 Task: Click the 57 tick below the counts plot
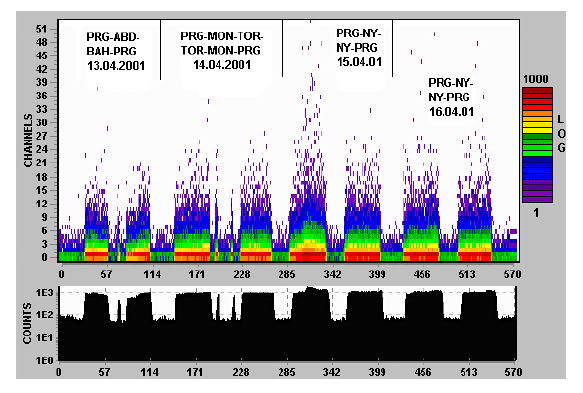[105, 372]
